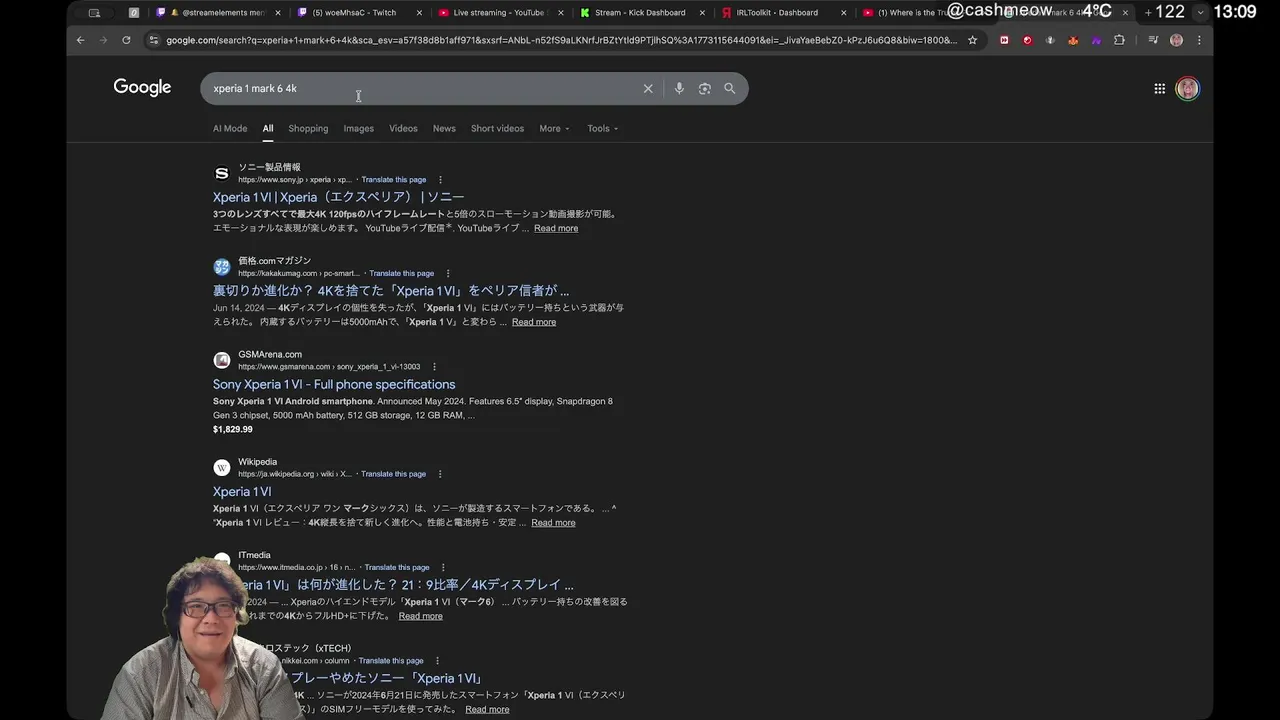This screenshot has height=720, width=1280.
Task: Click the Google logo
Action: [142, 88]
